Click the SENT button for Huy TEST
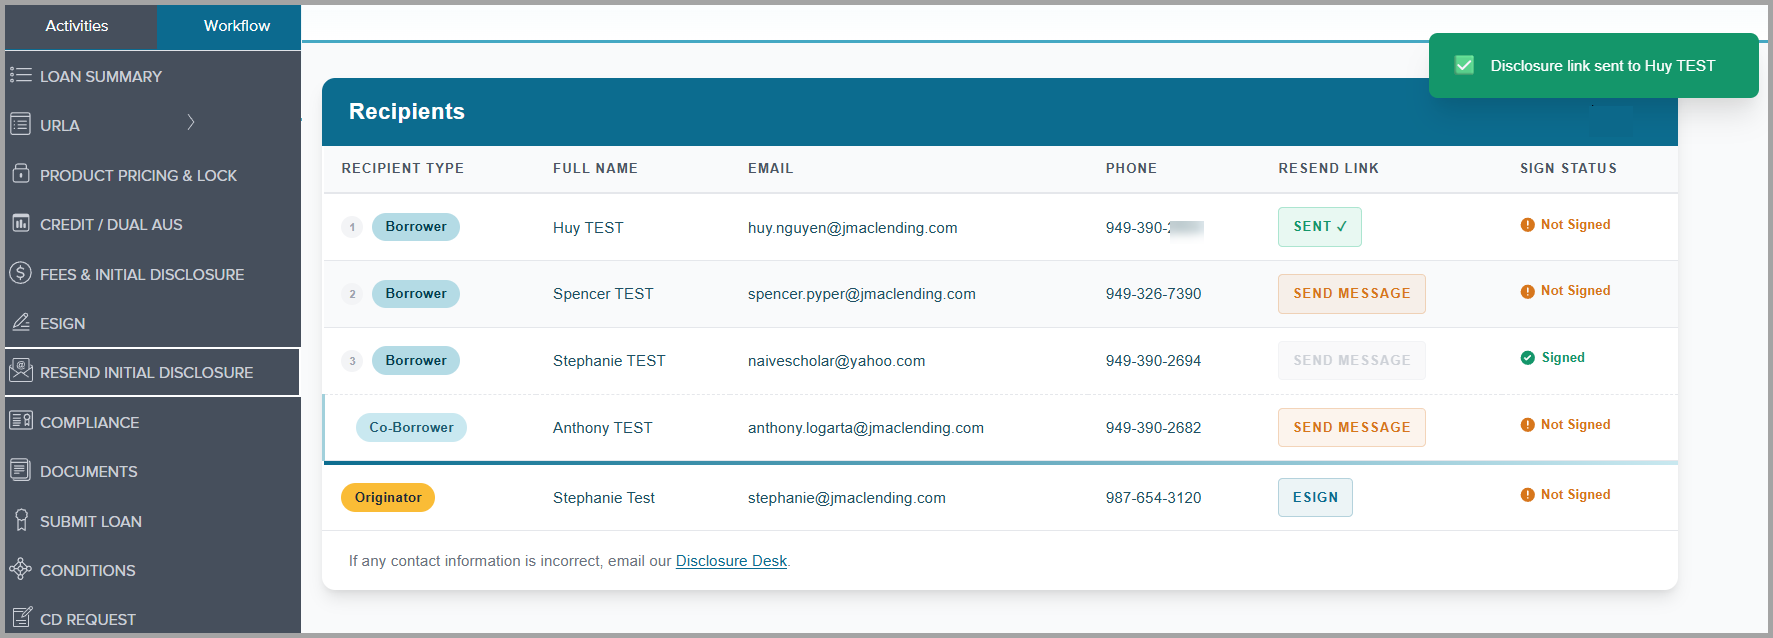The width and height of the screenshot is (1773, 638). (x=1319, y=227)
